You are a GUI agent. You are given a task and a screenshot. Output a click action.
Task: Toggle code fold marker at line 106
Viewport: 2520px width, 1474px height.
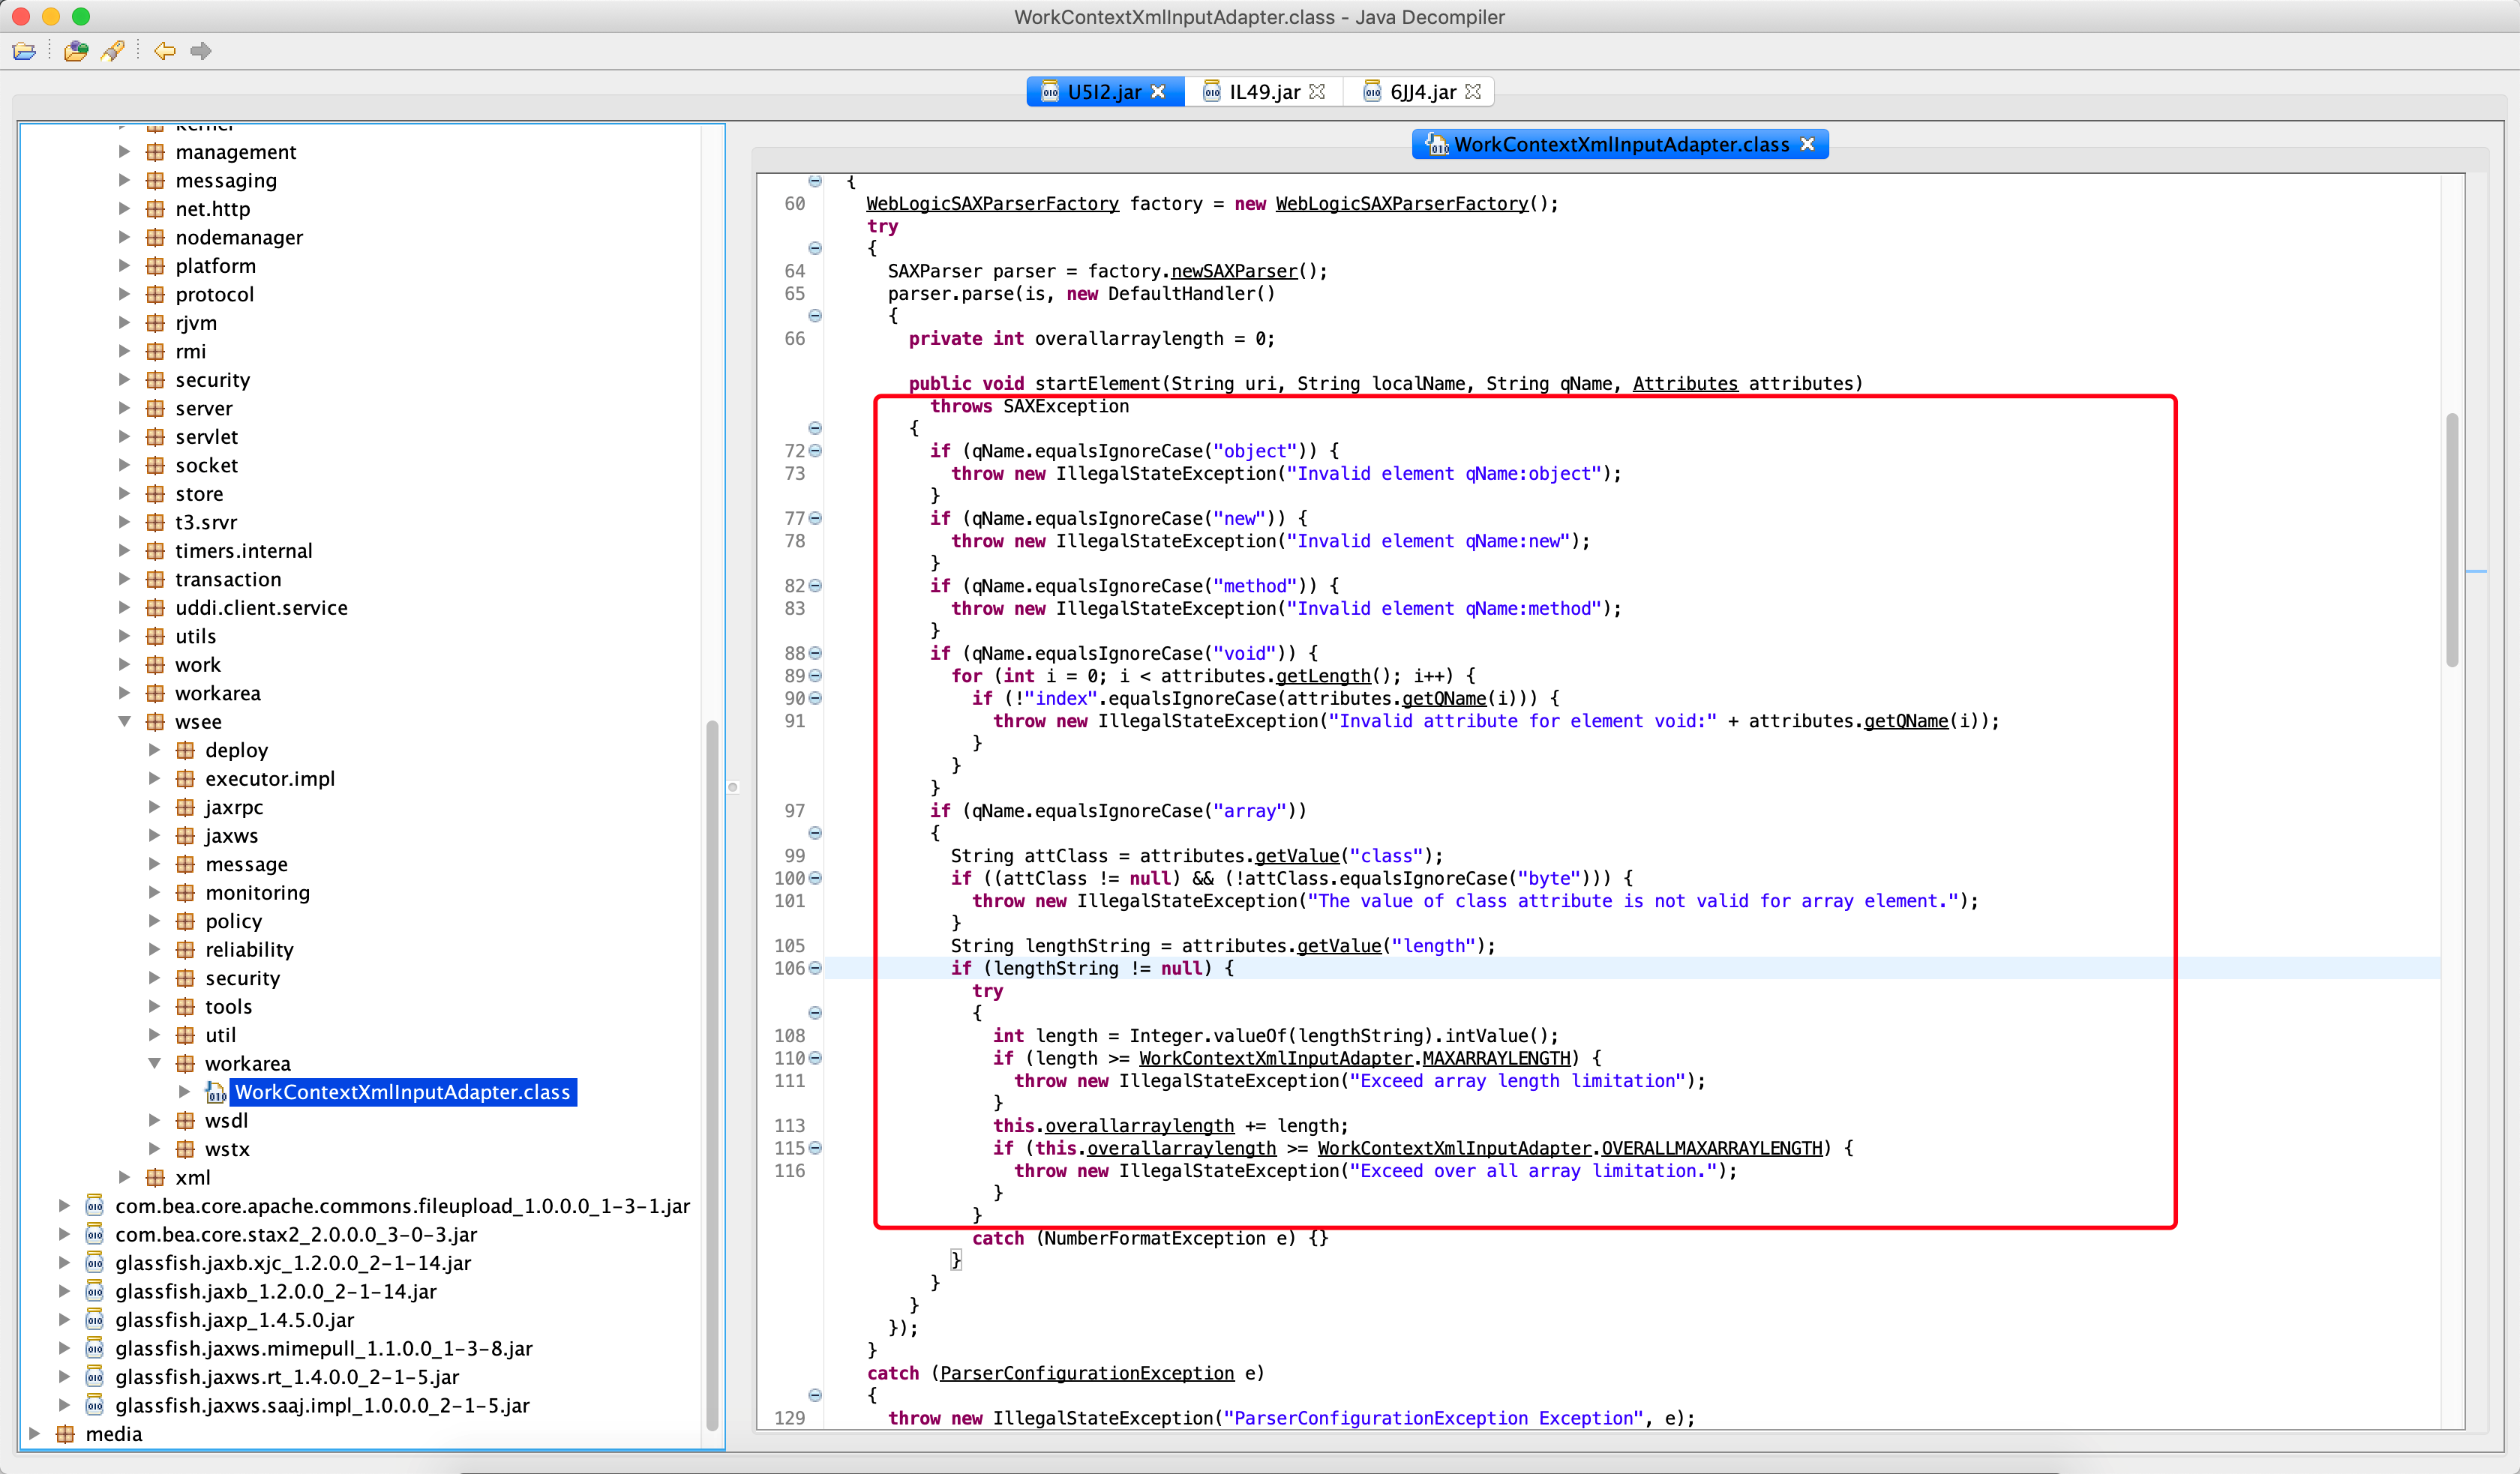coord(815,968)
